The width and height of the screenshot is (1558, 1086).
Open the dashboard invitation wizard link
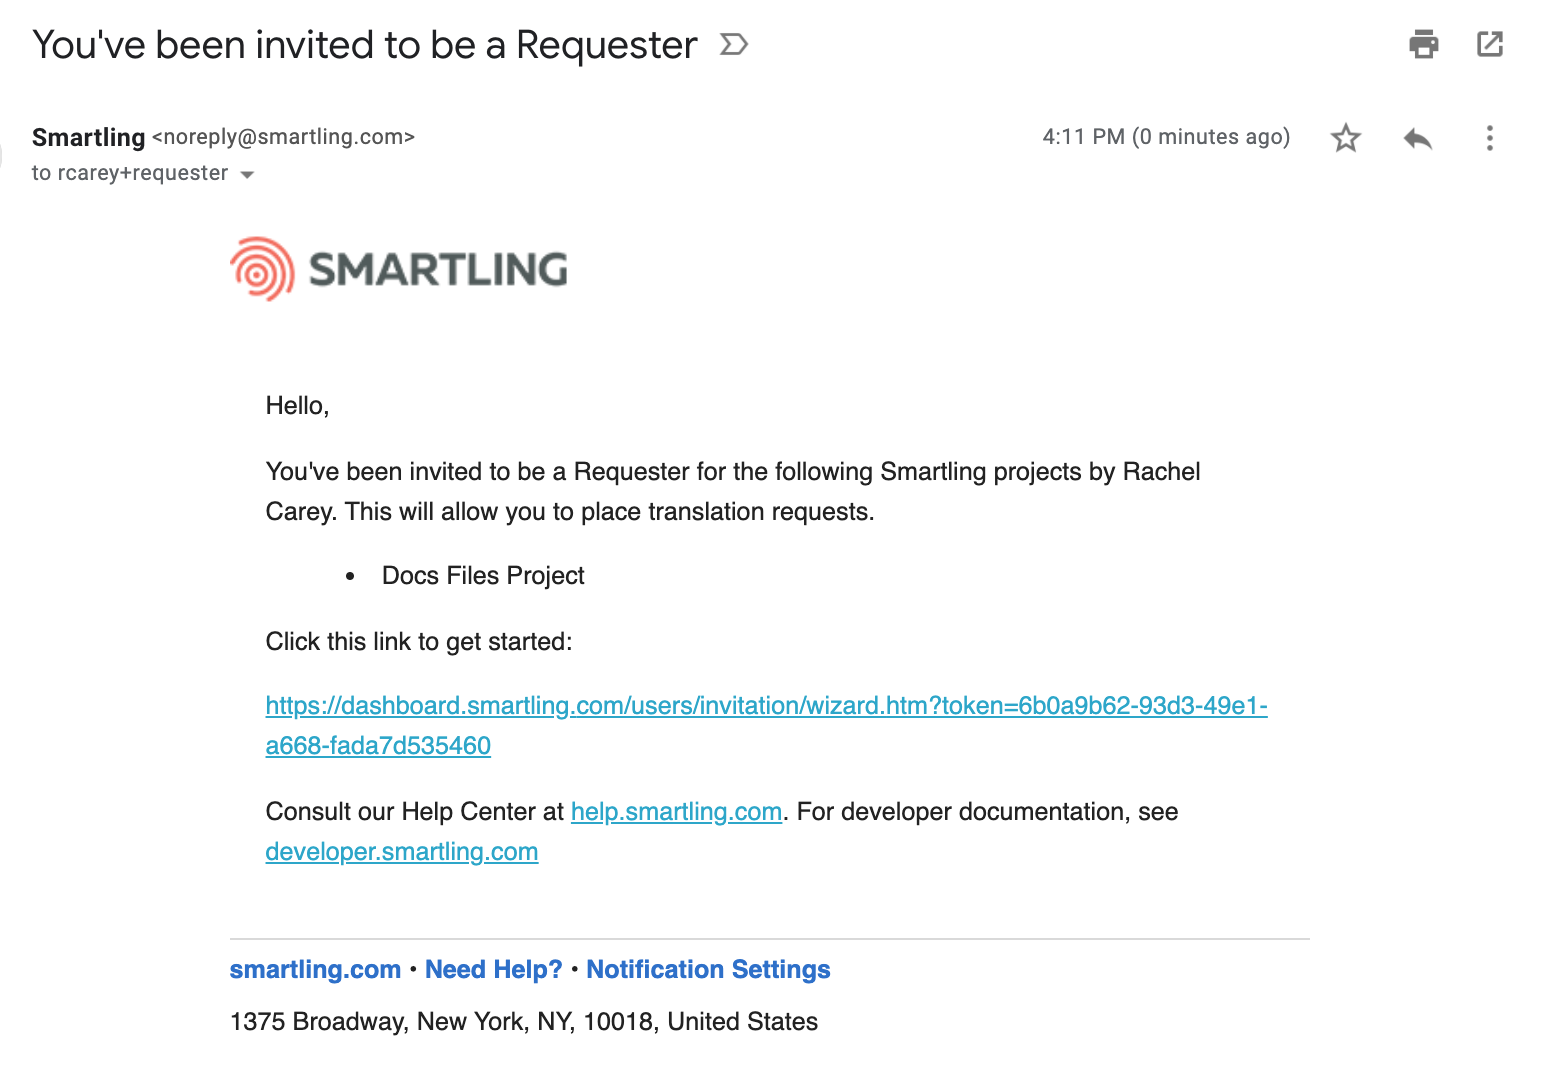point(766,725)
